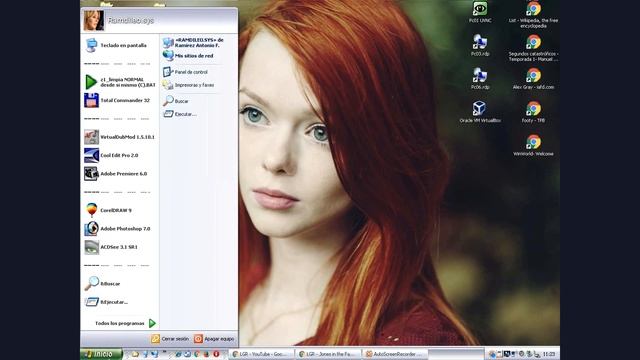Open WinWorld- Welcome Chrome shortcut
The image size is (640, 360).
click(533, 146)
